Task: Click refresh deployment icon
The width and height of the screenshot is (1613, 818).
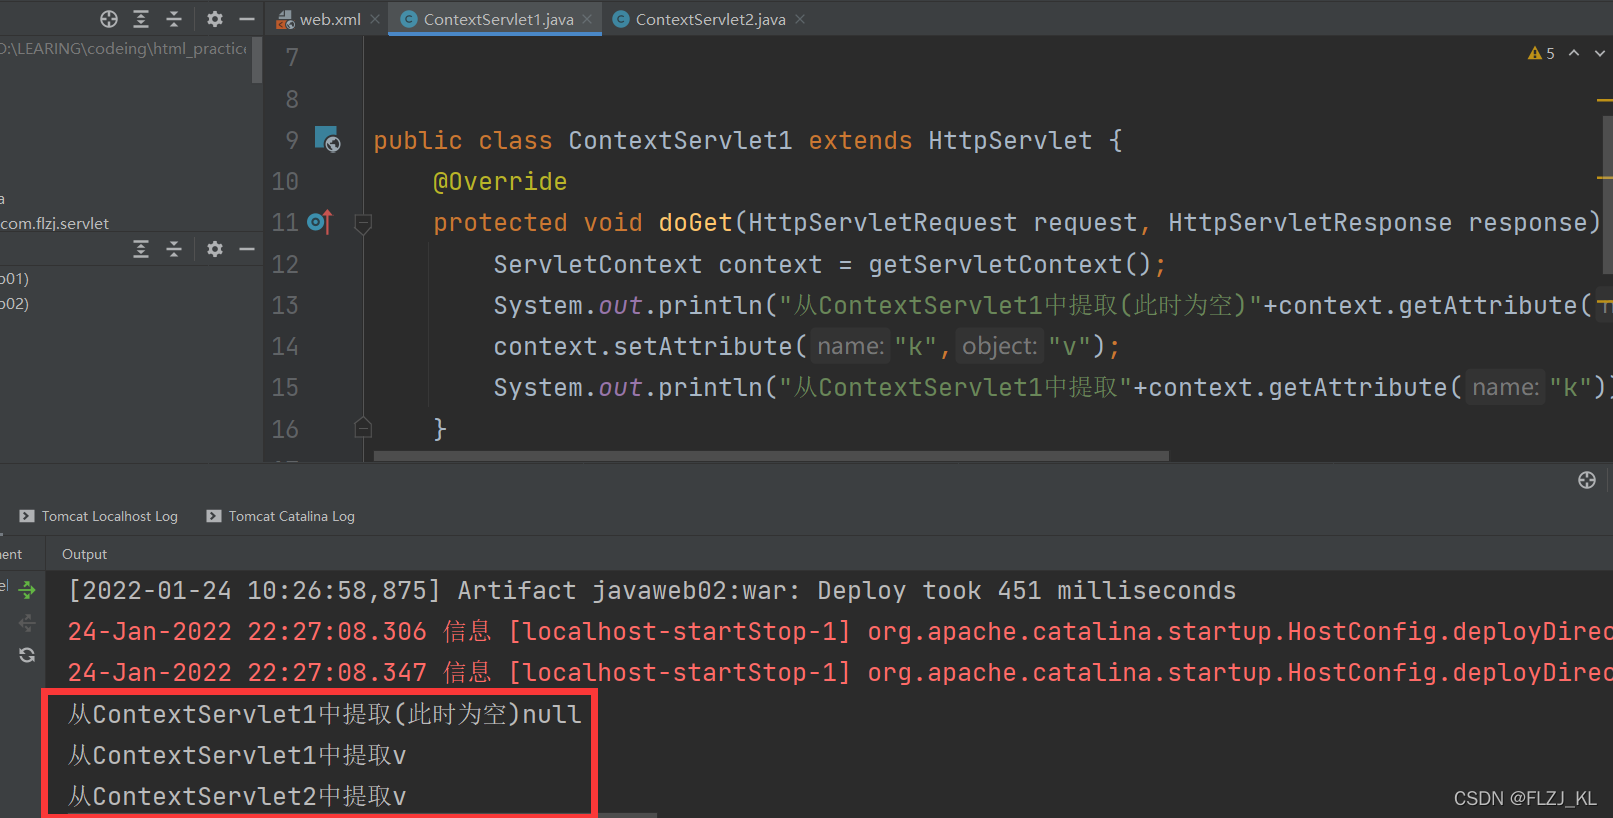Action: coord(27,655)
